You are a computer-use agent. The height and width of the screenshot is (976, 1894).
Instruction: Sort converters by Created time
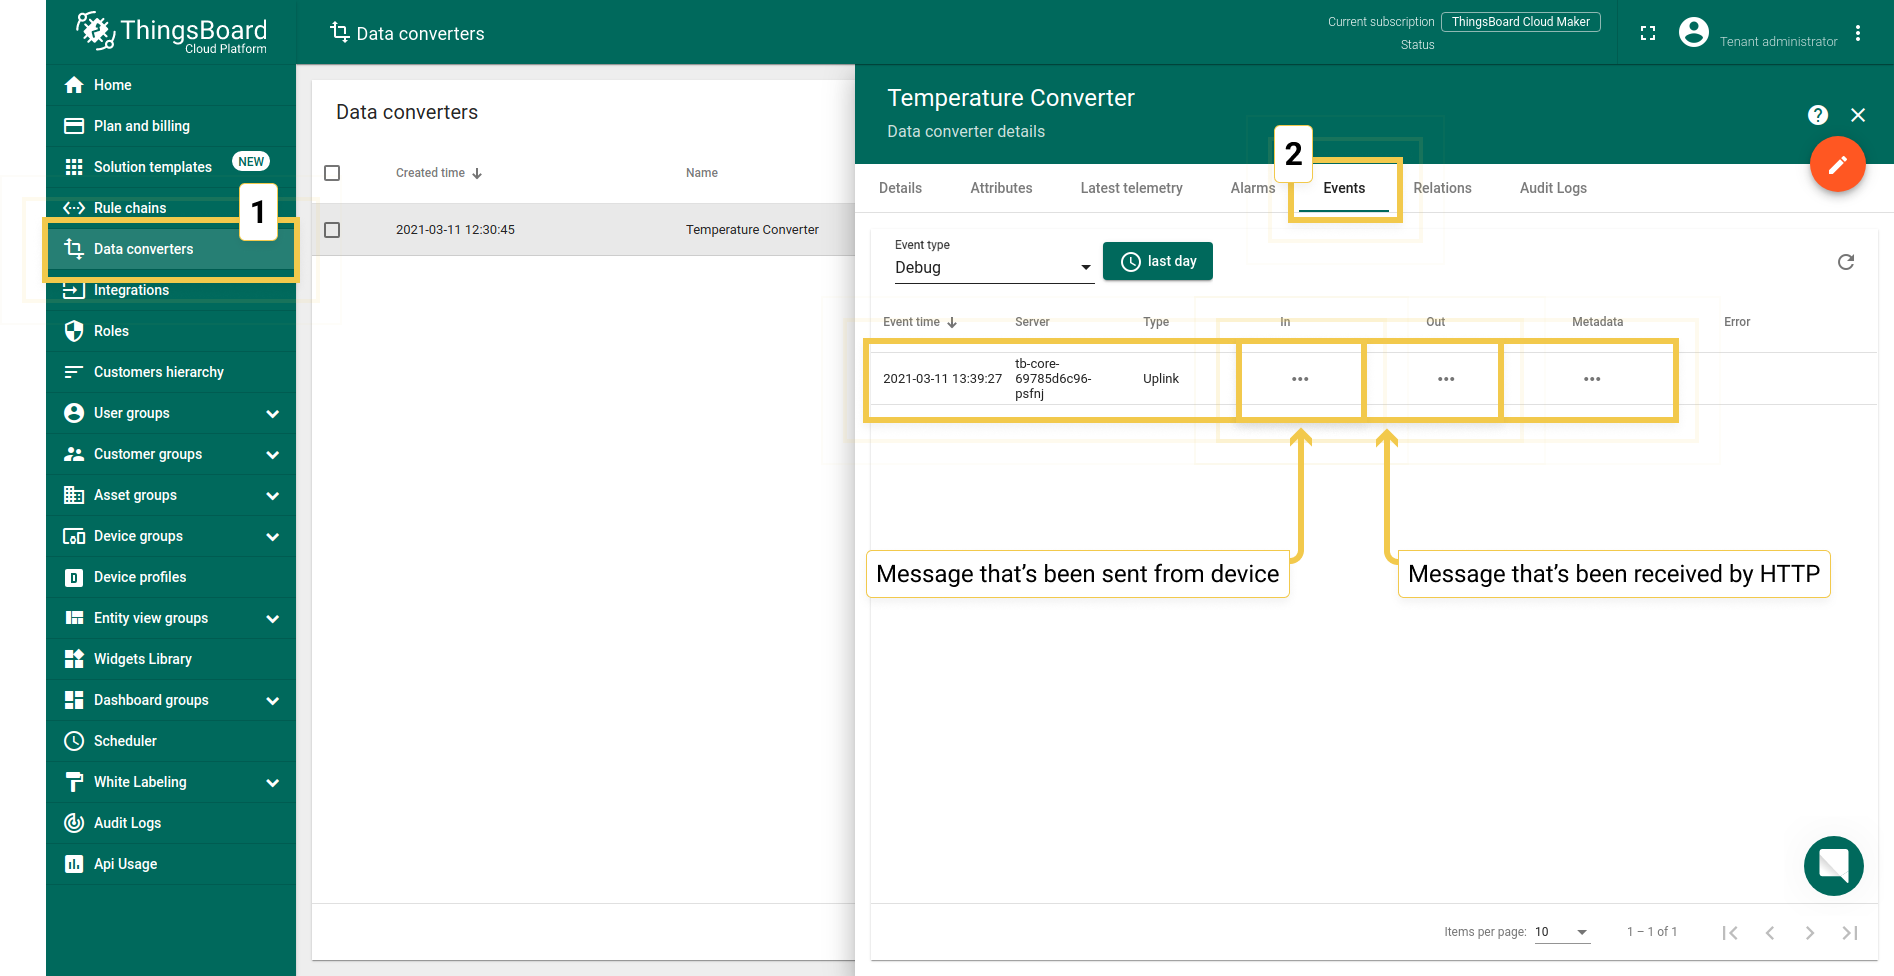pos(439,173)
